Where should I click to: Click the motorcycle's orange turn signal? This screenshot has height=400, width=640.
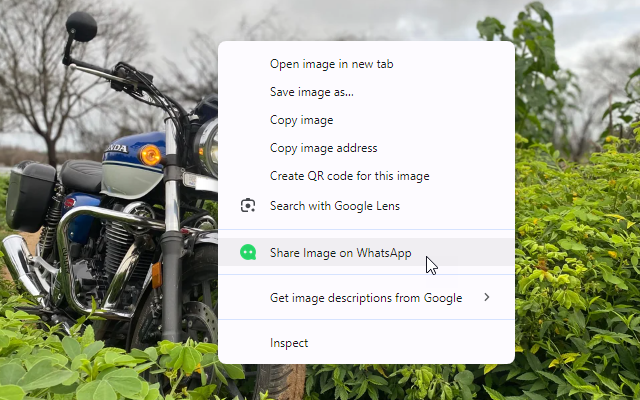[150, 155]
